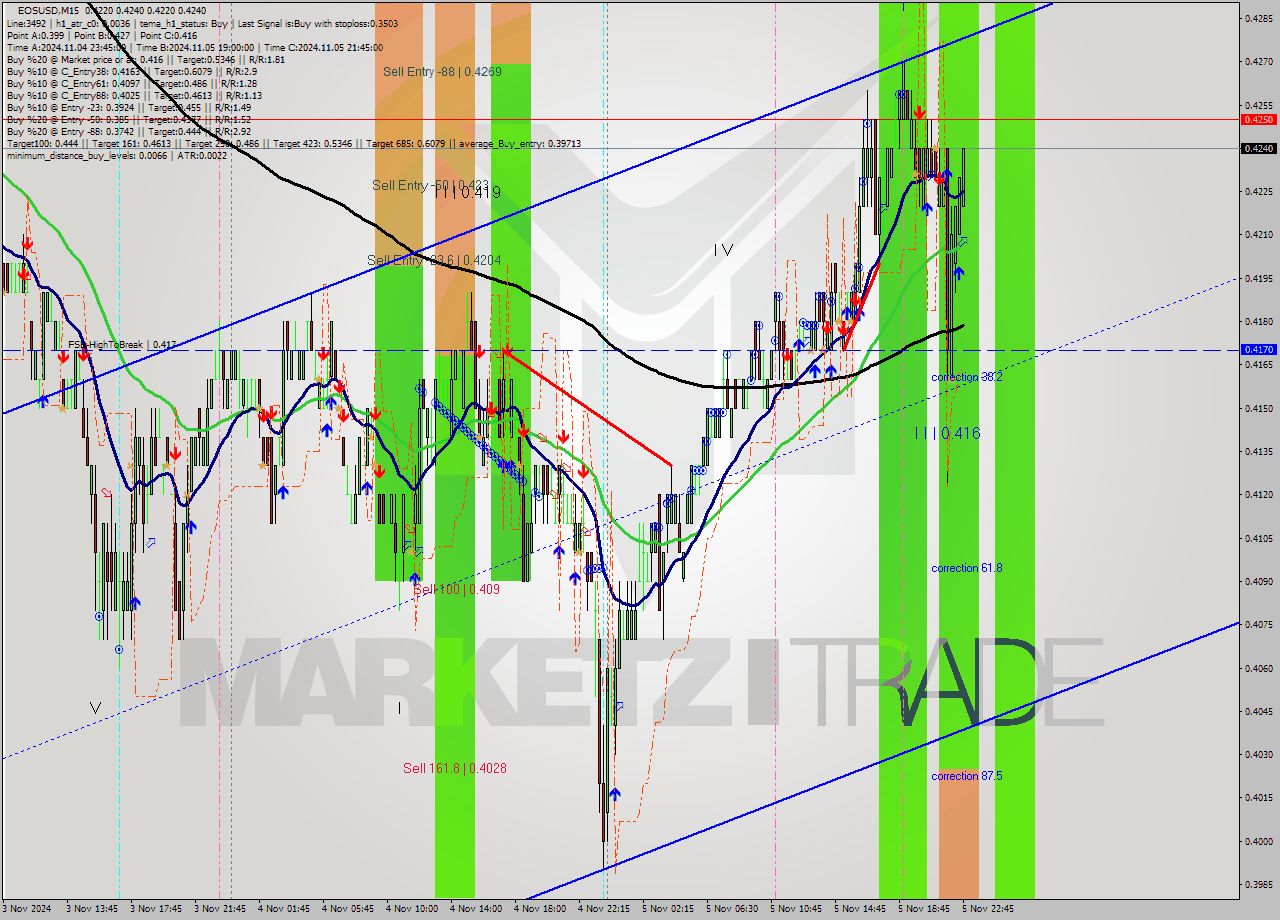1280x920 pixels.
Task: Click the 'Sell 100 | 0.409' label
Action: tap(456, 589)
